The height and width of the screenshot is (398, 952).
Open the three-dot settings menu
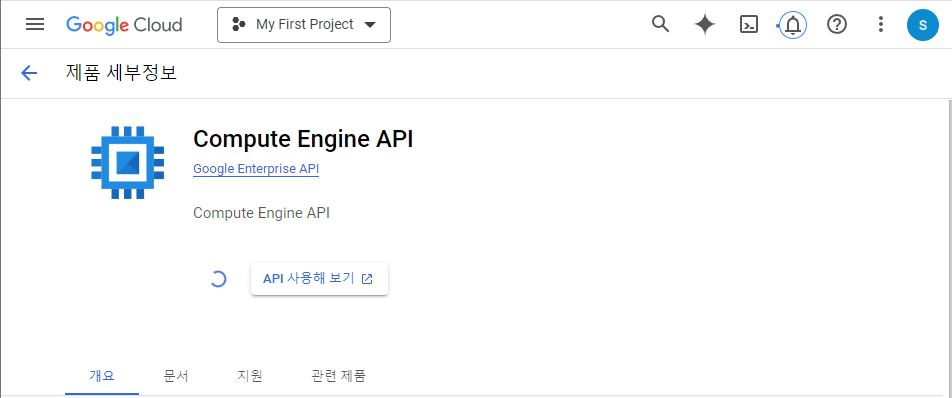(880, 25)
